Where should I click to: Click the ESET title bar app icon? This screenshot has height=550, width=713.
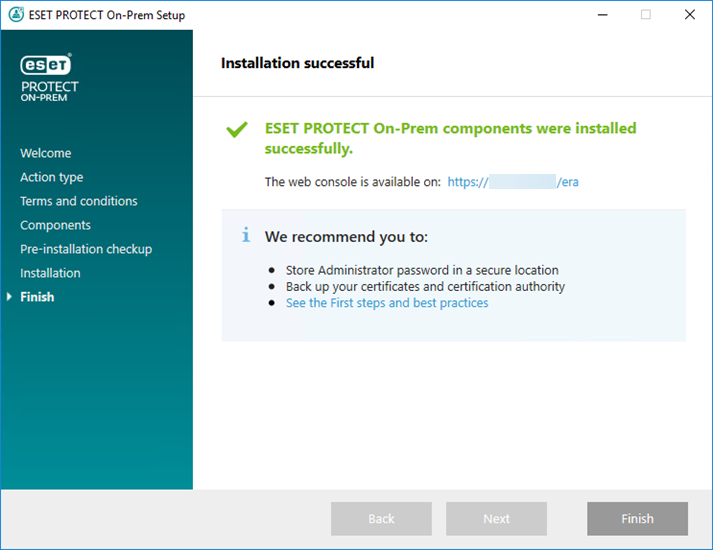[13, 15]
